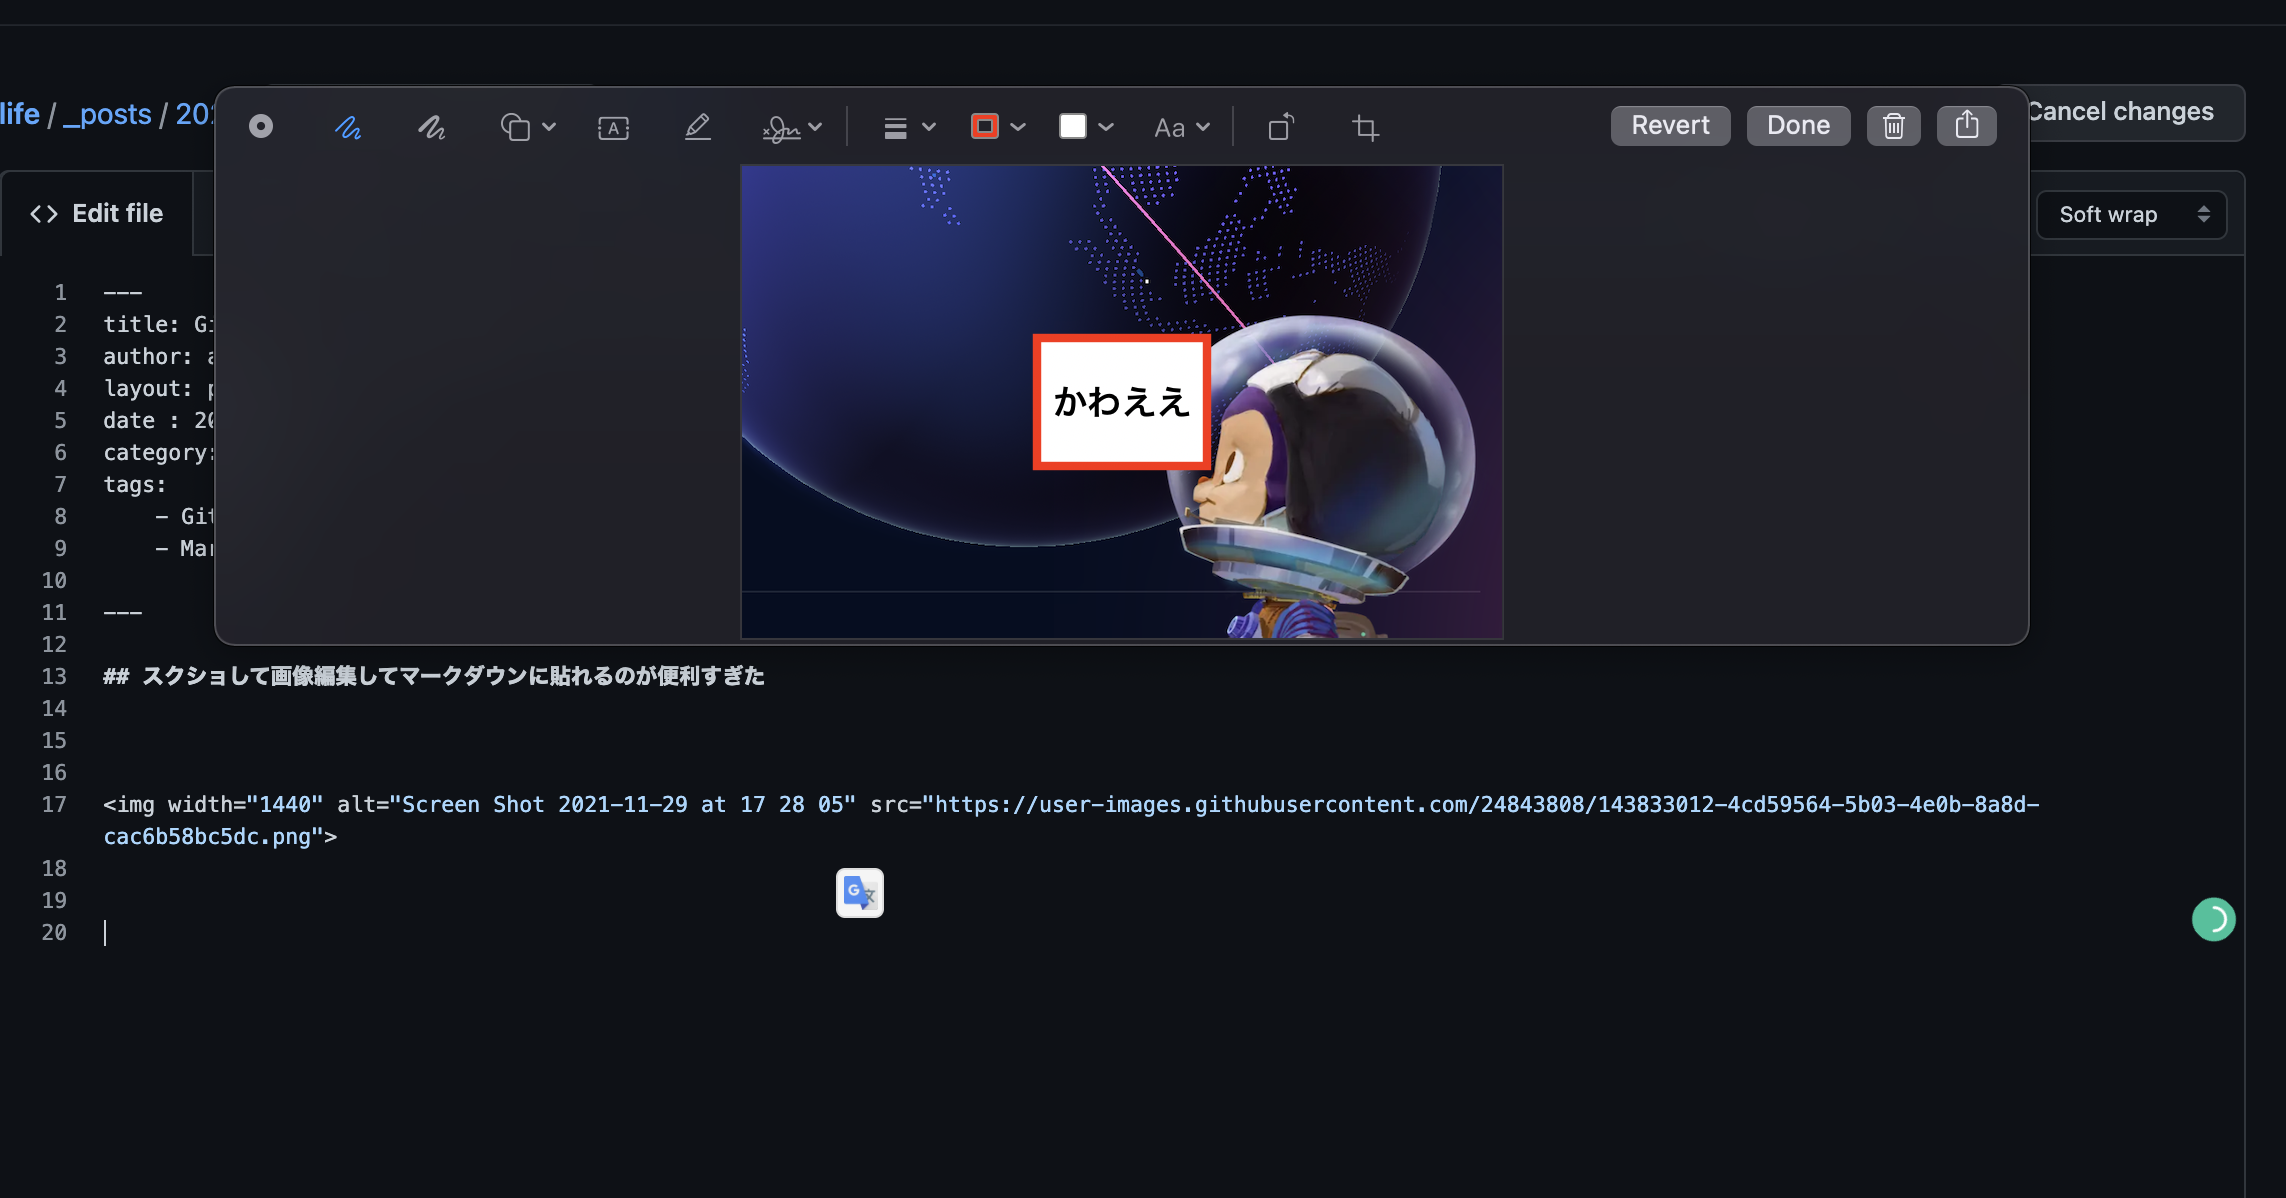Screen dimensions: 2286x1198
Task: Rotate the image with rotate icon
Action: [x=1281, y=126]
